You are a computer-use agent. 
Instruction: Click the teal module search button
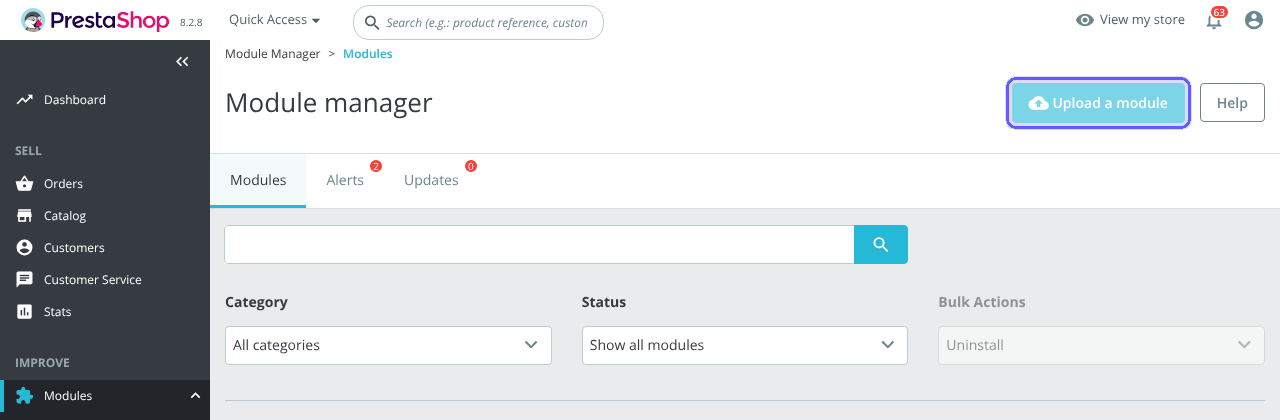point(881,245)
